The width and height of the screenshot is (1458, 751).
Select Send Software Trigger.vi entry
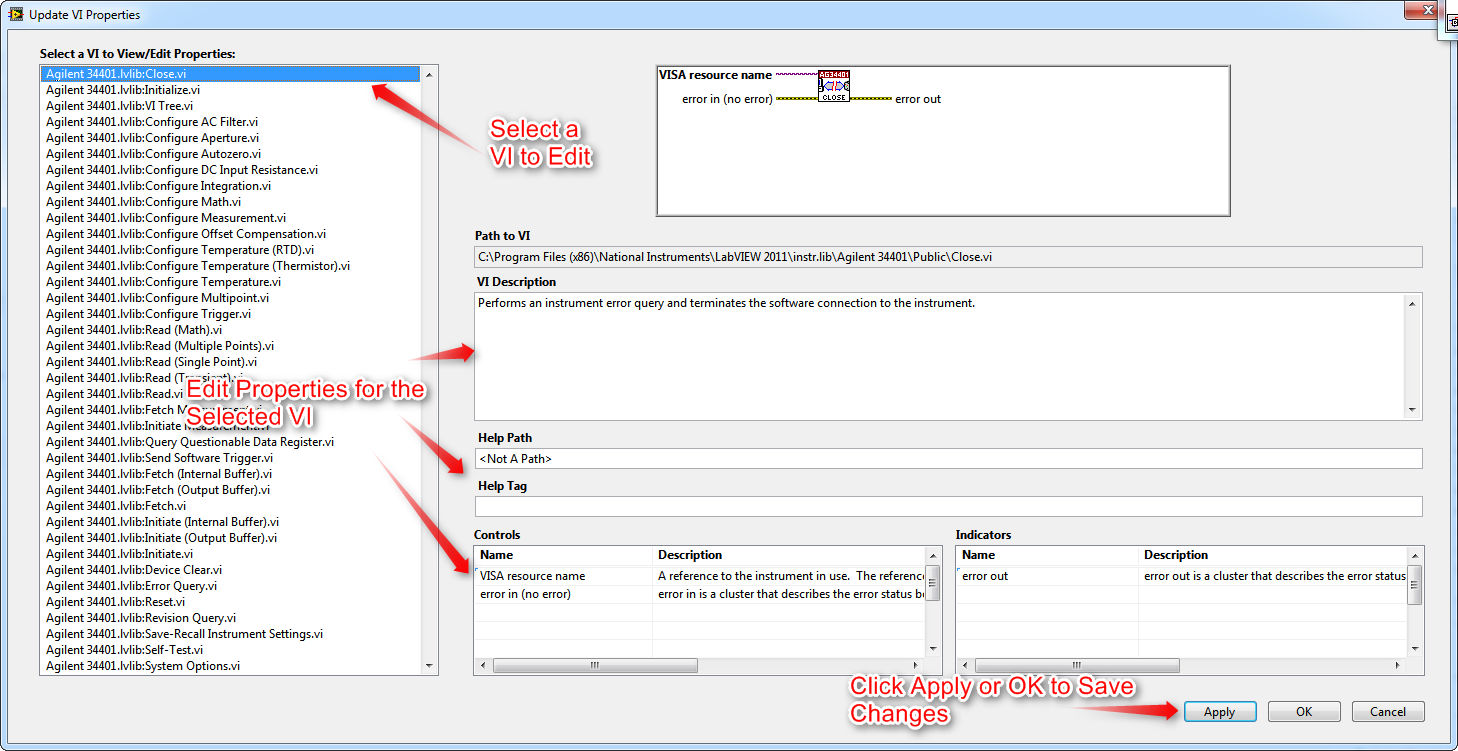coord(231,458)
